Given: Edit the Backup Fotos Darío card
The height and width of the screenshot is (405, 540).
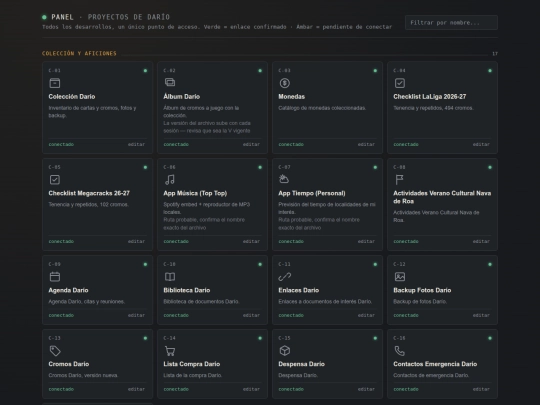Looking at the screenshot, I should pyautogui.click(x=481, y=315).
